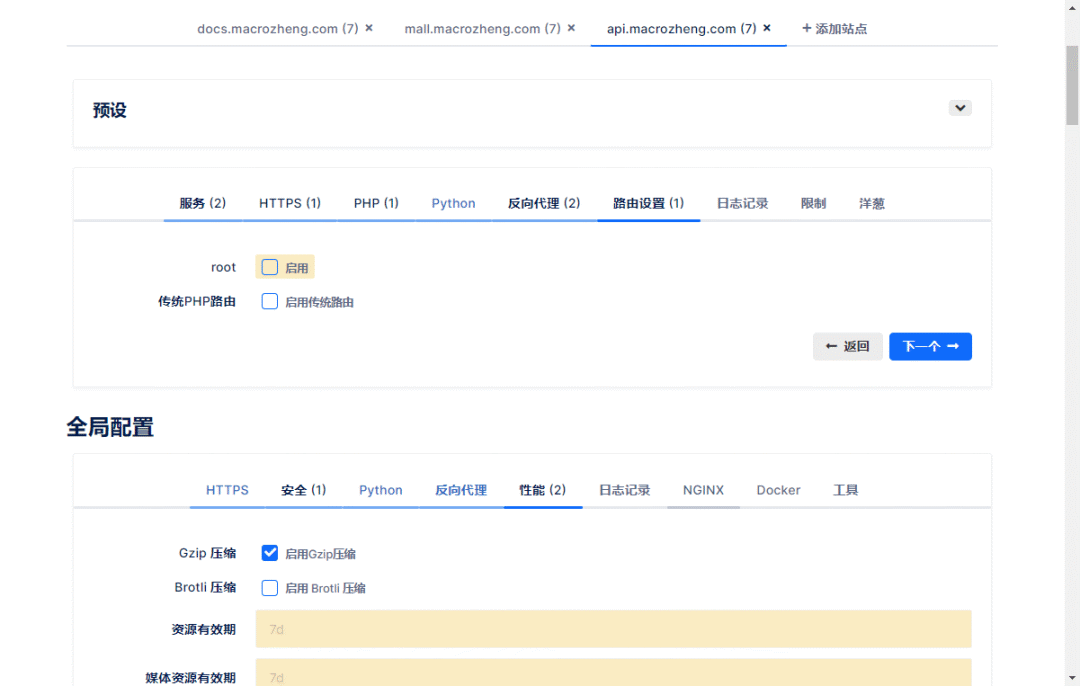Open the 服务 (2) site tab
The width and height of the screenshot is (1080, 686).
pyautogui.click(x=202, y=203)
